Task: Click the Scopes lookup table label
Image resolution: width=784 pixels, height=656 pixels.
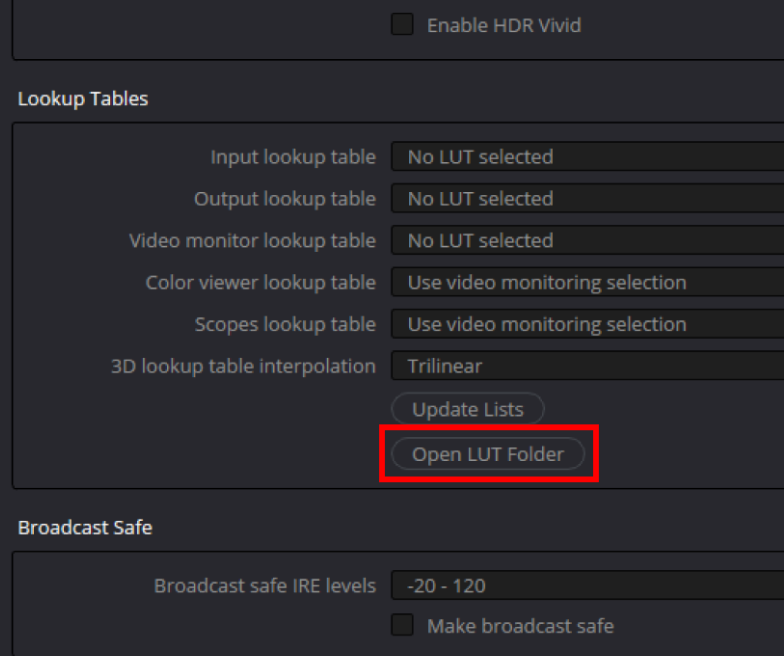Action: tap(285, 325)
